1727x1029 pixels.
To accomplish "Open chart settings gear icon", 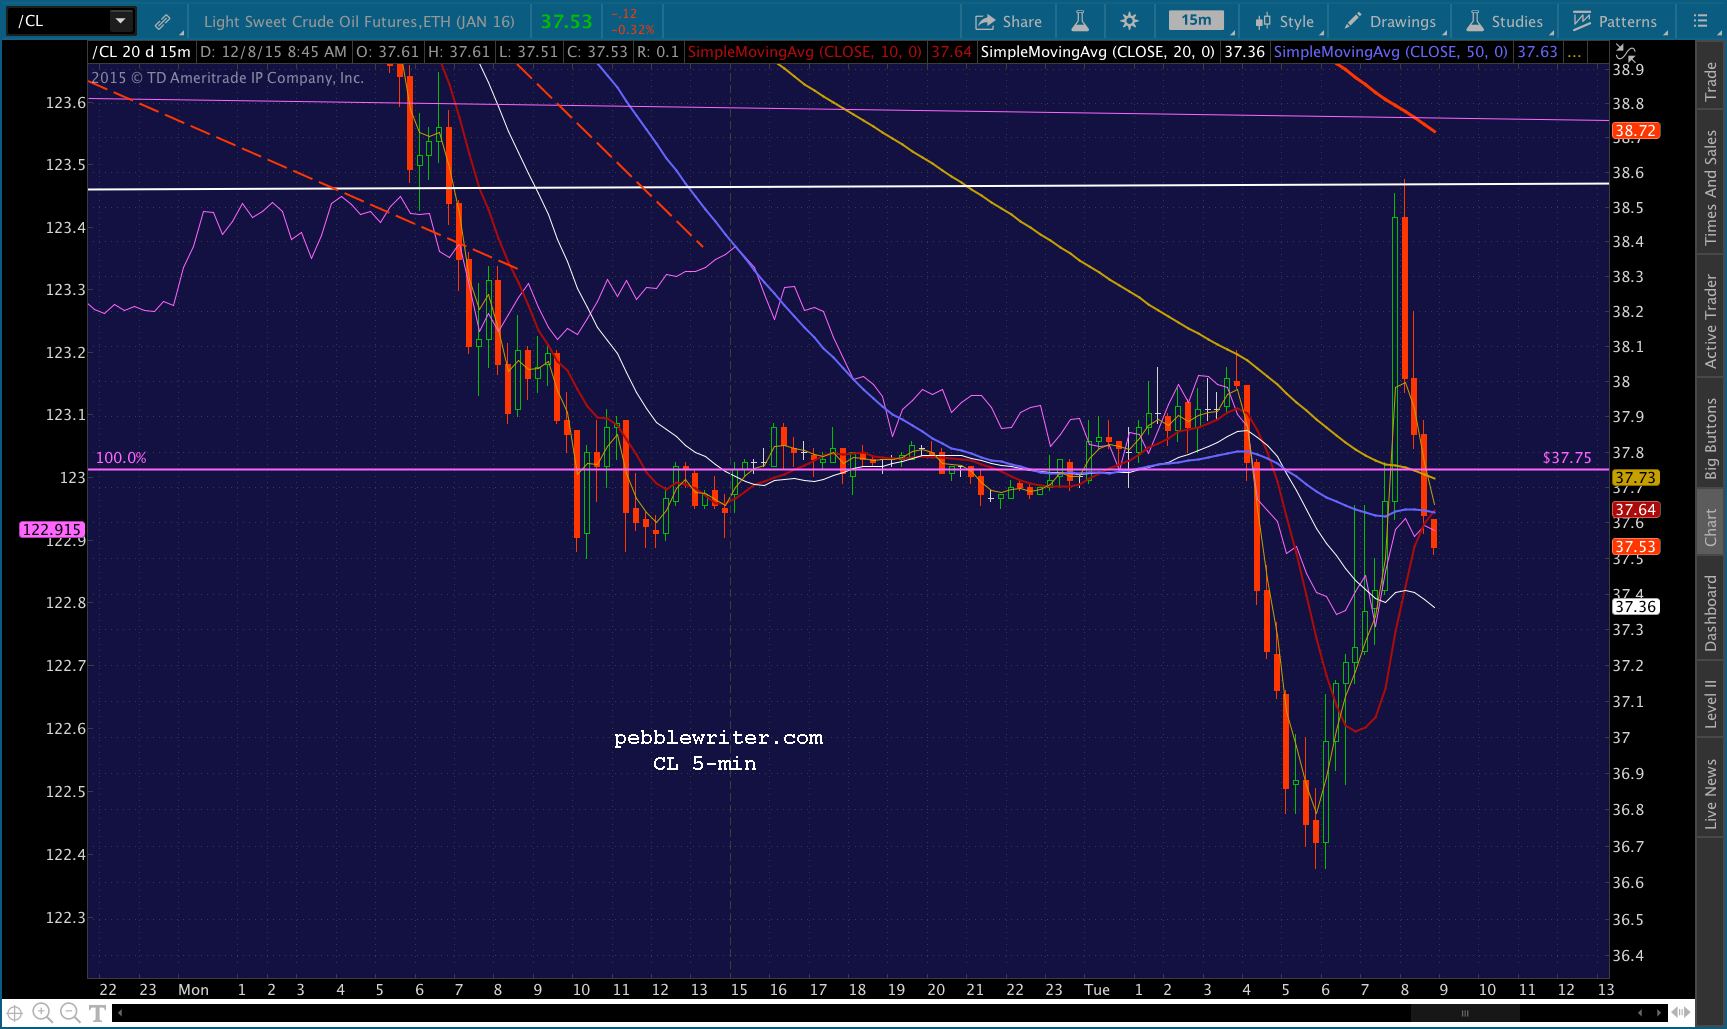I will (x=1129, y=21).
